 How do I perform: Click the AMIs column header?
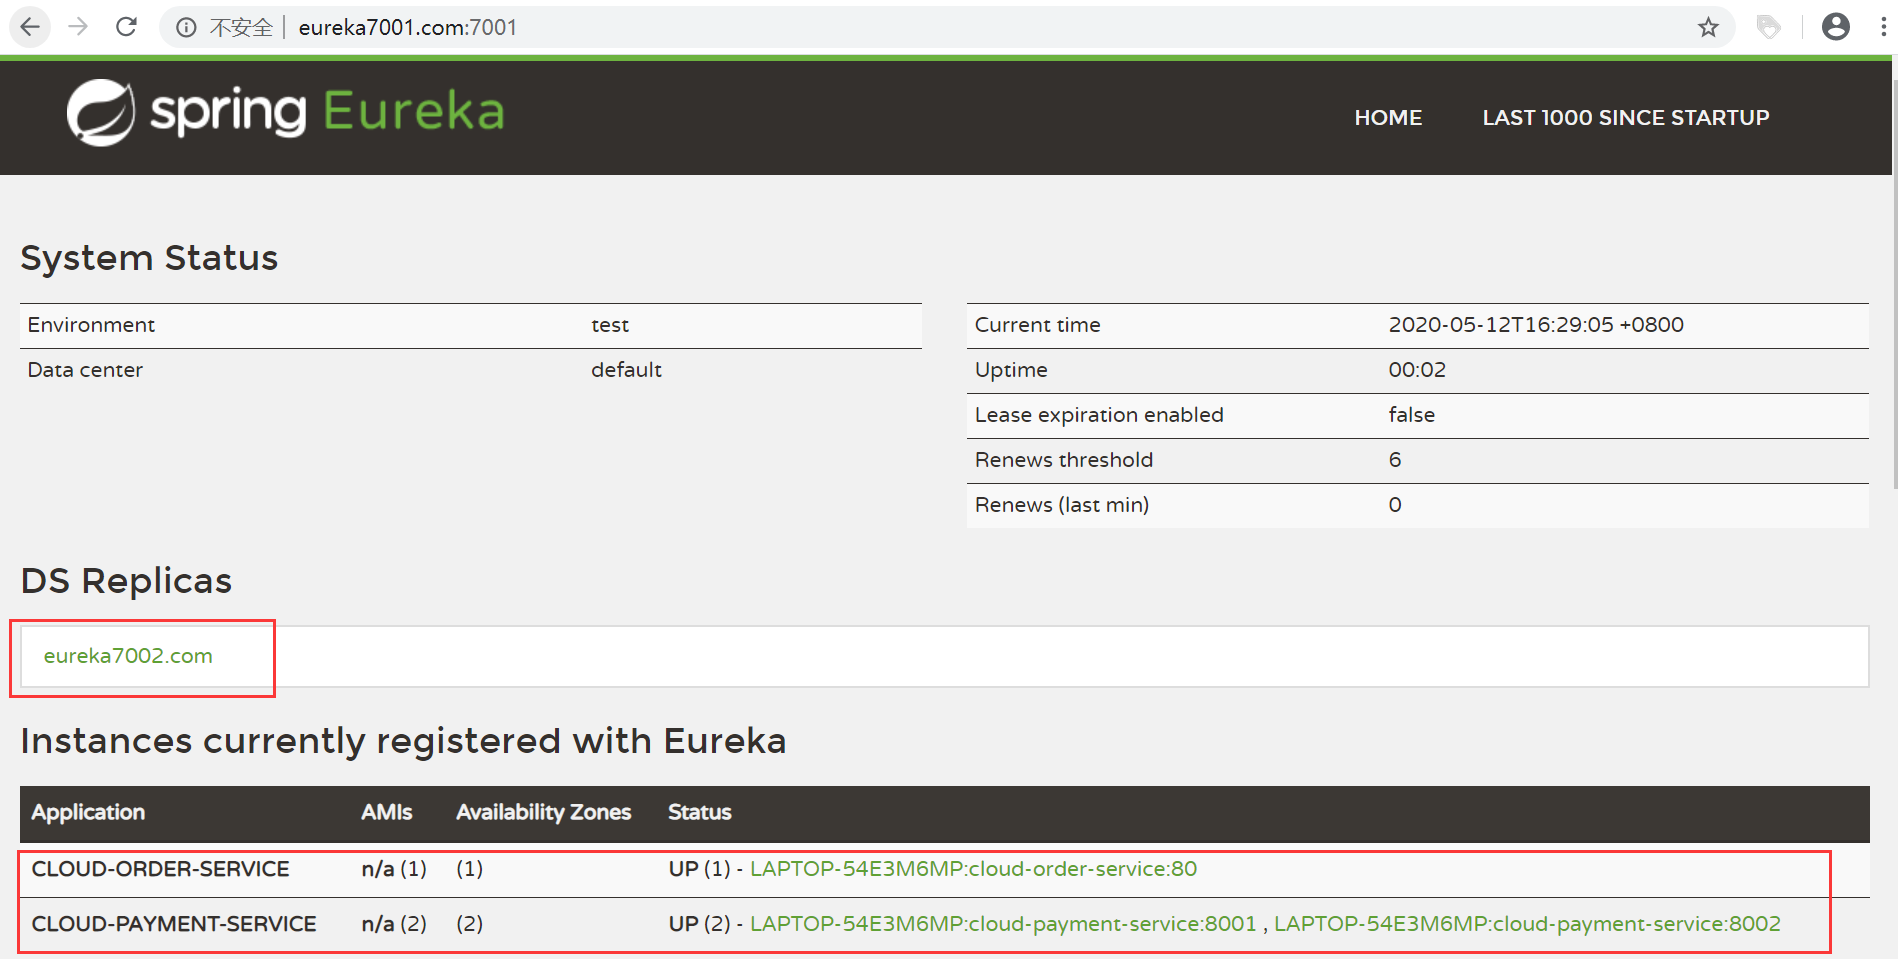click(387, 812)
